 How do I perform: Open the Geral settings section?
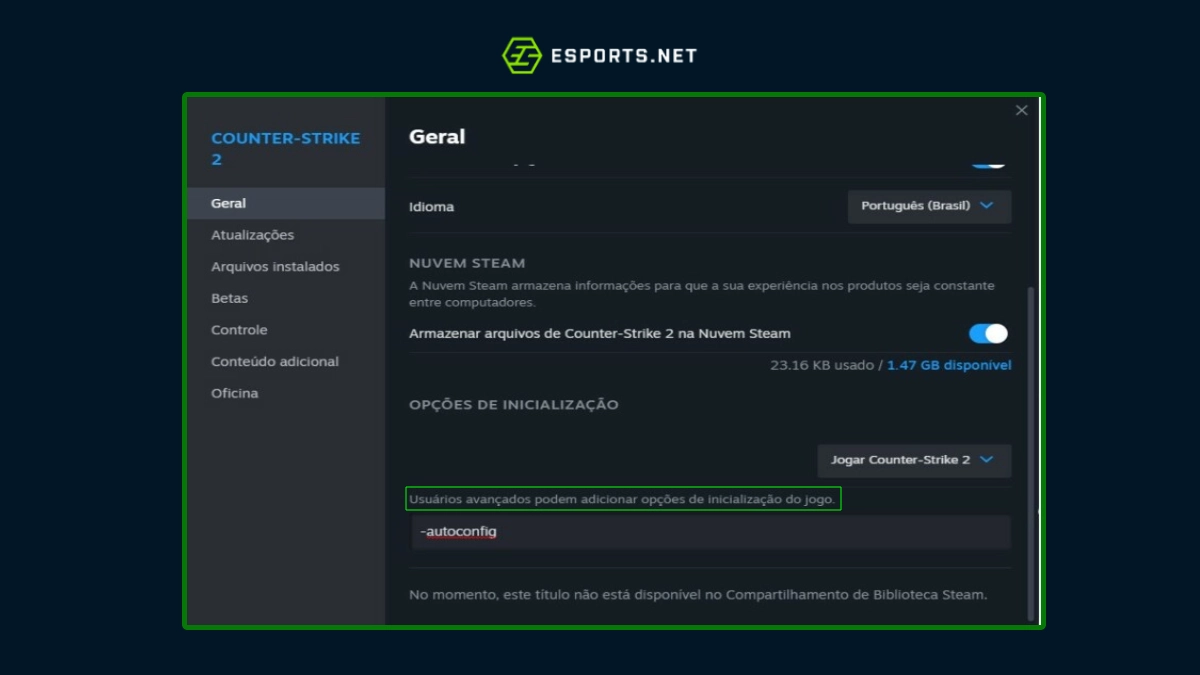coord(285,203)
